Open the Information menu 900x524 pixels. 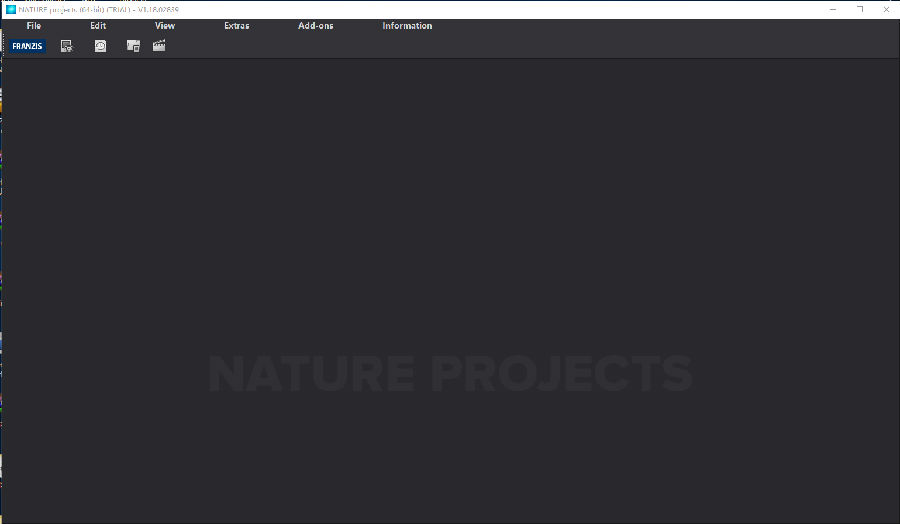[x=407, y=26]
